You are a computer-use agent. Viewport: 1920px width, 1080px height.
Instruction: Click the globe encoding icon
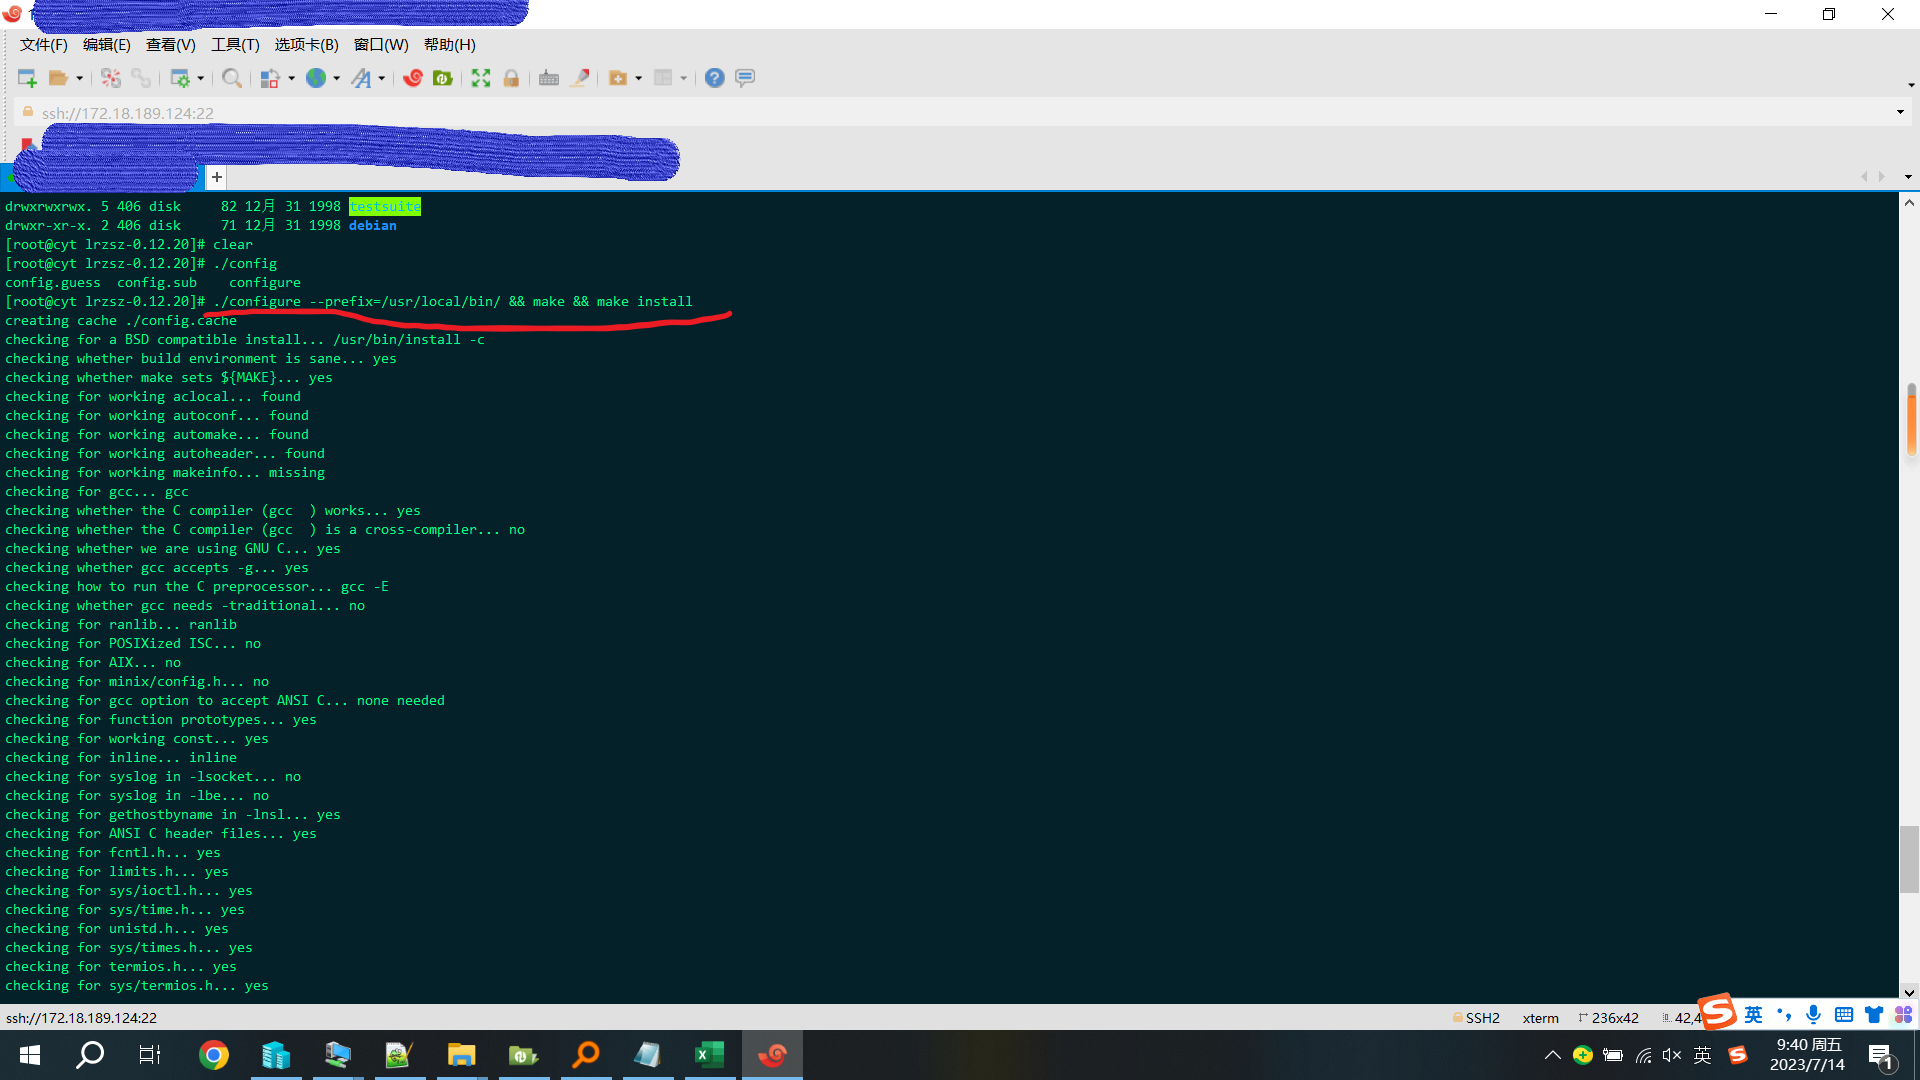coord(316,78)
